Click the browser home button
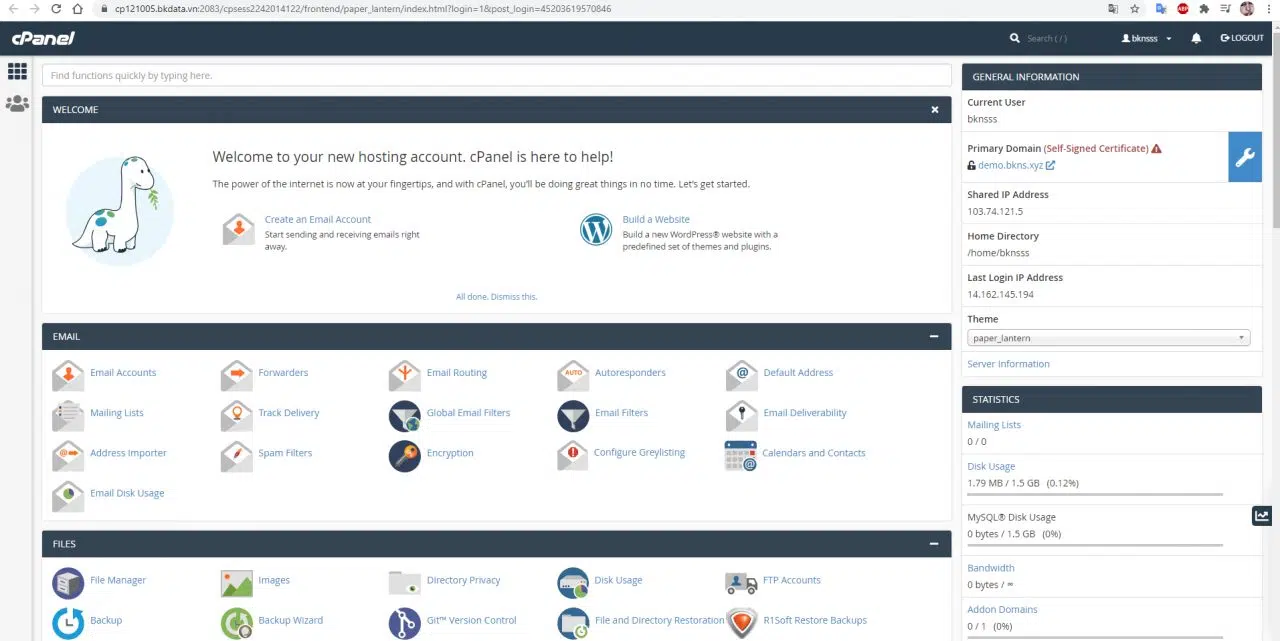This screenshot has width=1280, height=641. (x=79, y=9)
